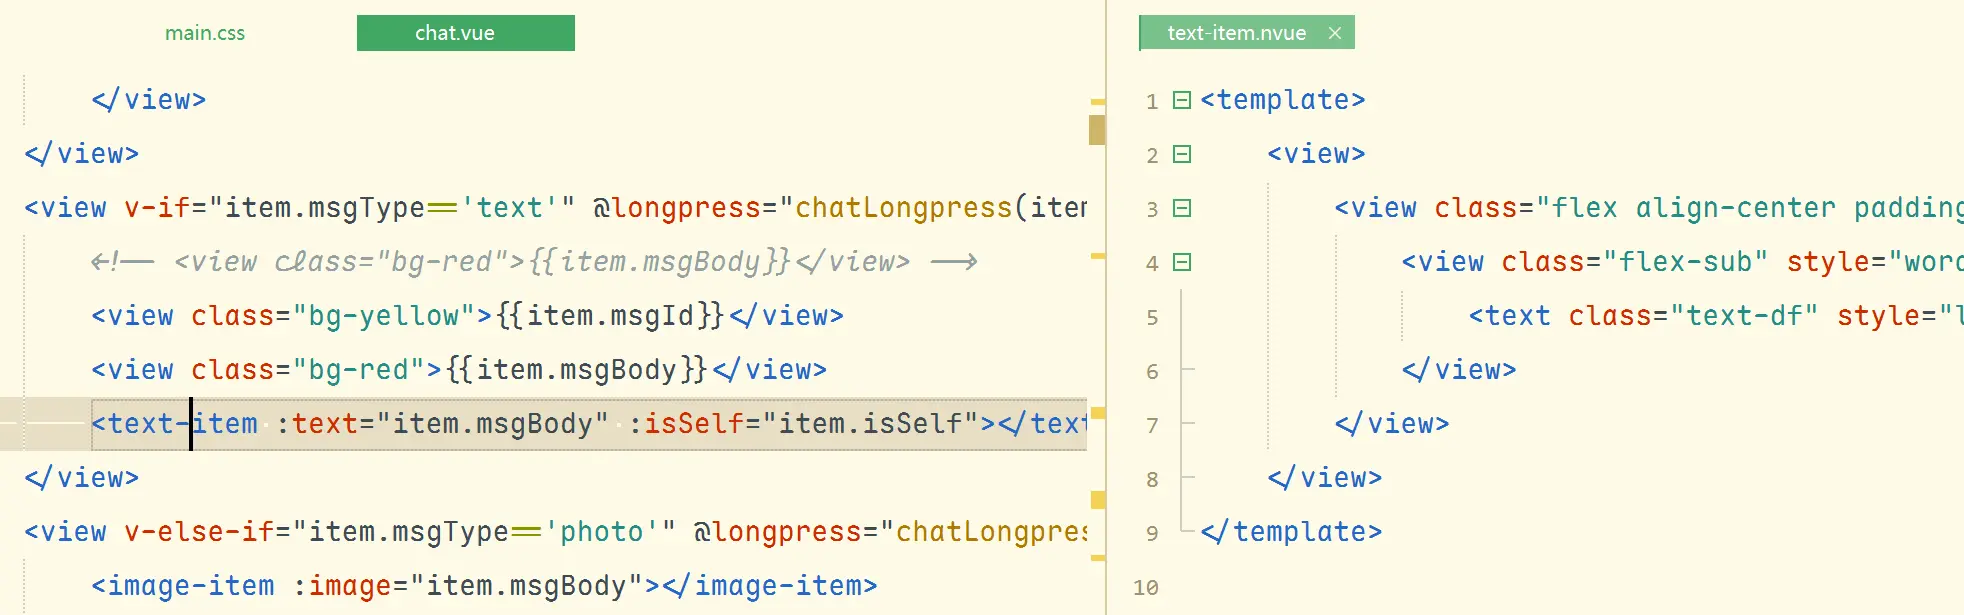Click the :image attribute of image-item
The width and height of the screenshot is (1964, 615).
click(x=342, y=586)
